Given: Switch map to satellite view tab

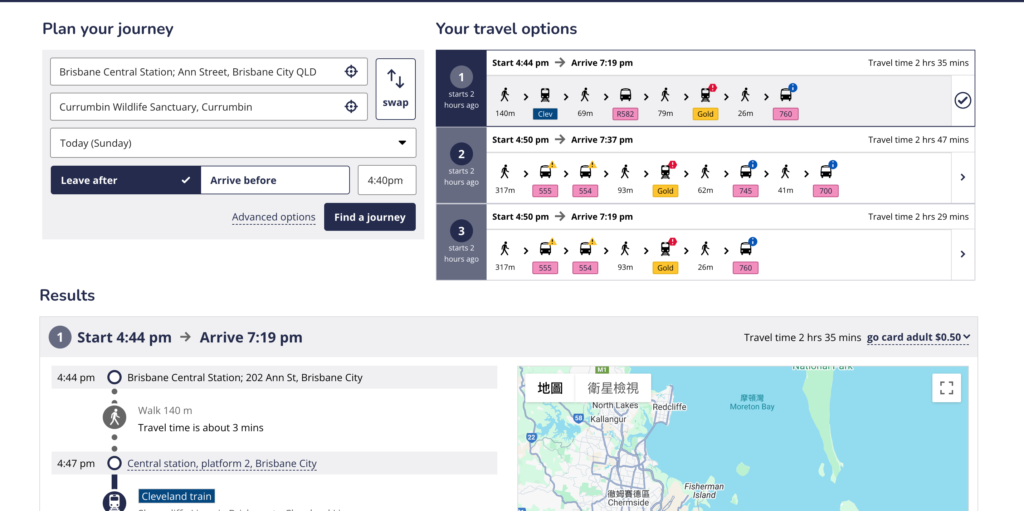Looking at the screenshot, I should [613, 388].
